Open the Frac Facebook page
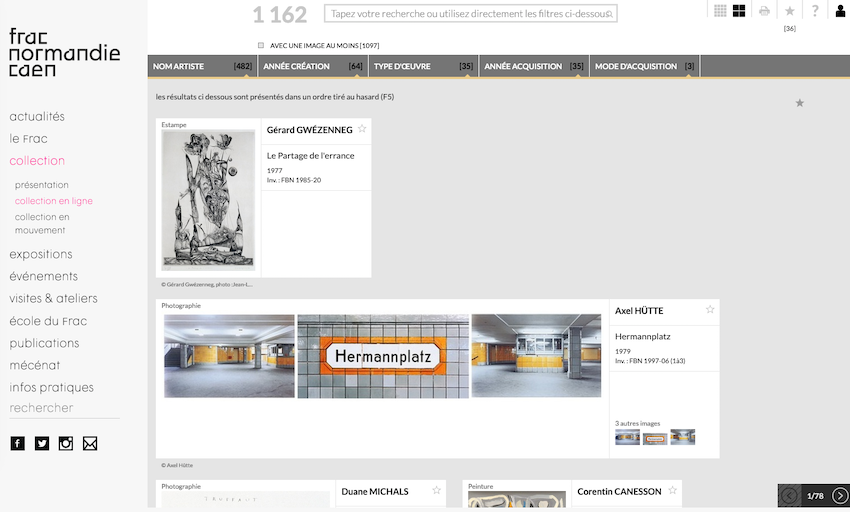Viewport: 850px width, 512px height. click(17, 443)
